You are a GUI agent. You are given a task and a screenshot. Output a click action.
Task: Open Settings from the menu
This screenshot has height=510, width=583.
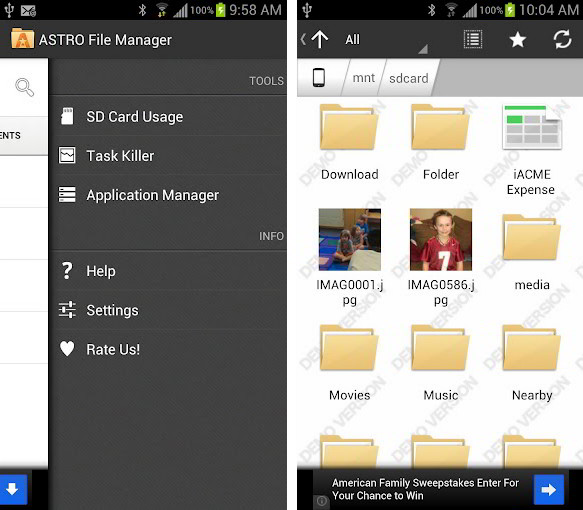(x=169, y=310)
